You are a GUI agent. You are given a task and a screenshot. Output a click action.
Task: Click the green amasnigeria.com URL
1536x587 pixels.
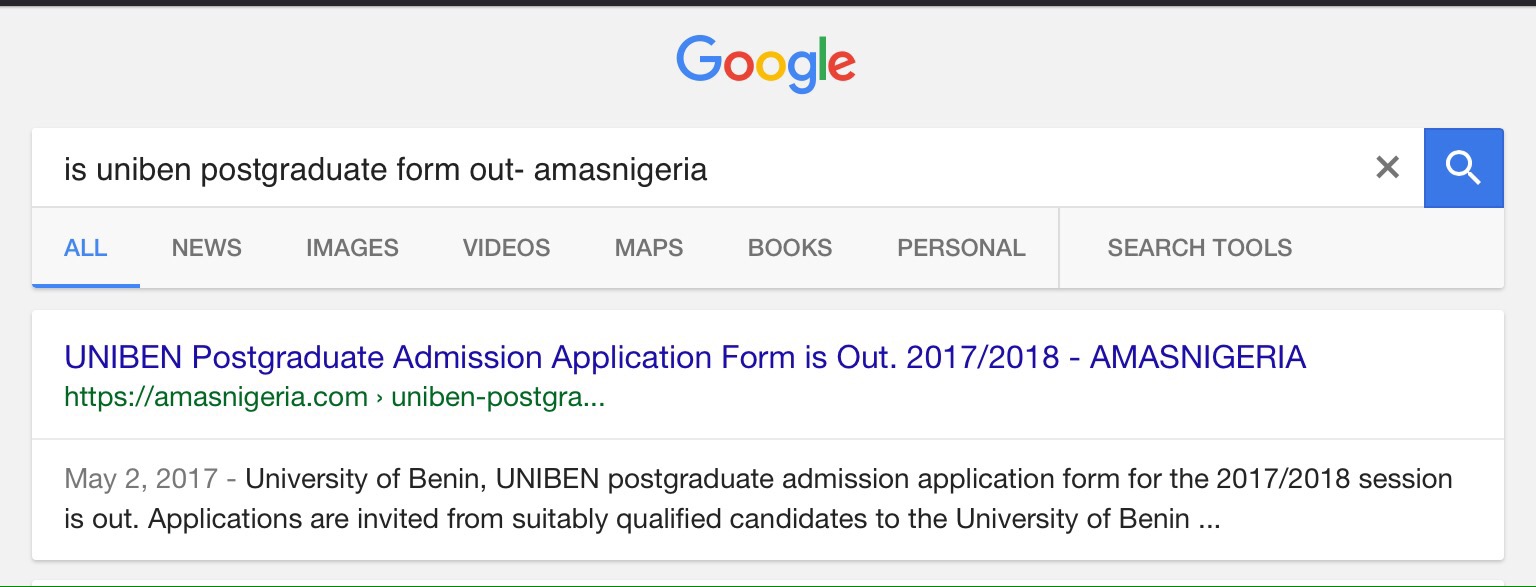[216, 398]
